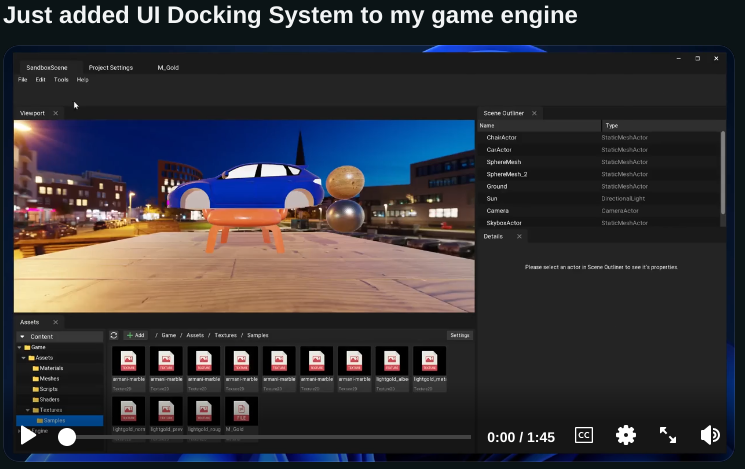Open the Tools menu
The image size is (745, 469).
click(61, 80)
